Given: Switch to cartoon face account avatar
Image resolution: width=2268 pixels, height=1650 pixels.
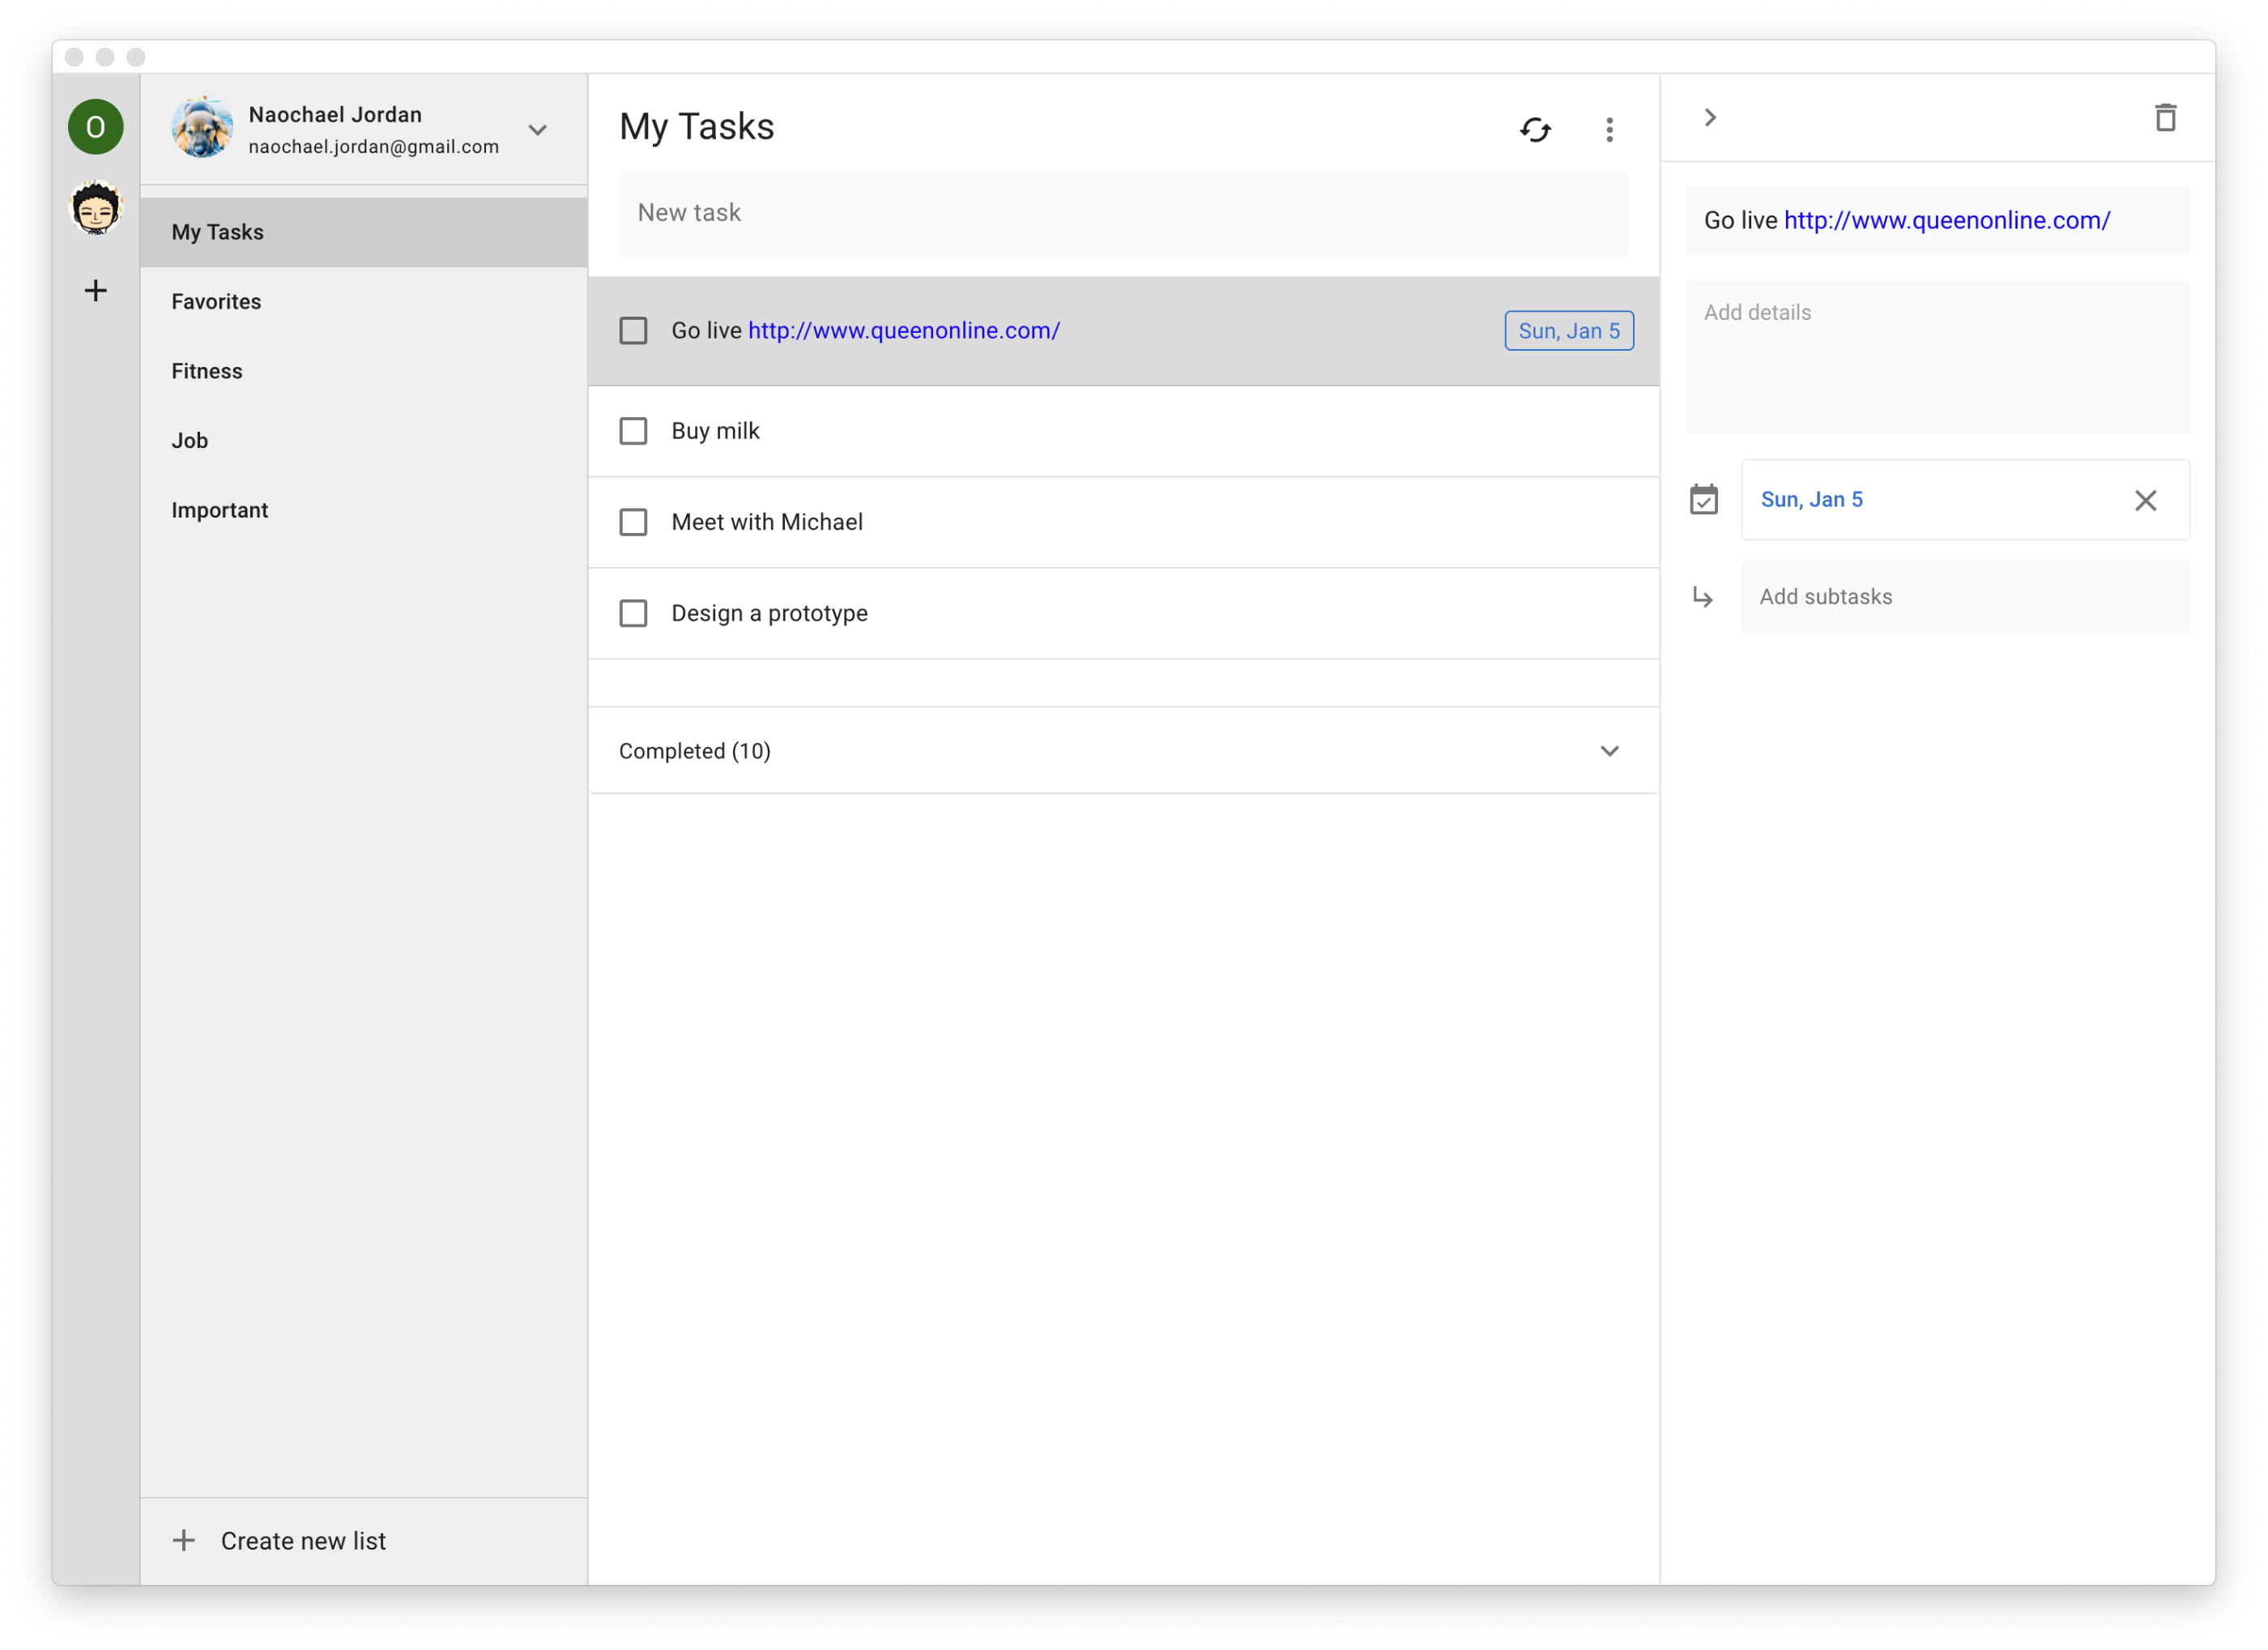Looking at the screenshot, I should coord(96,208).
